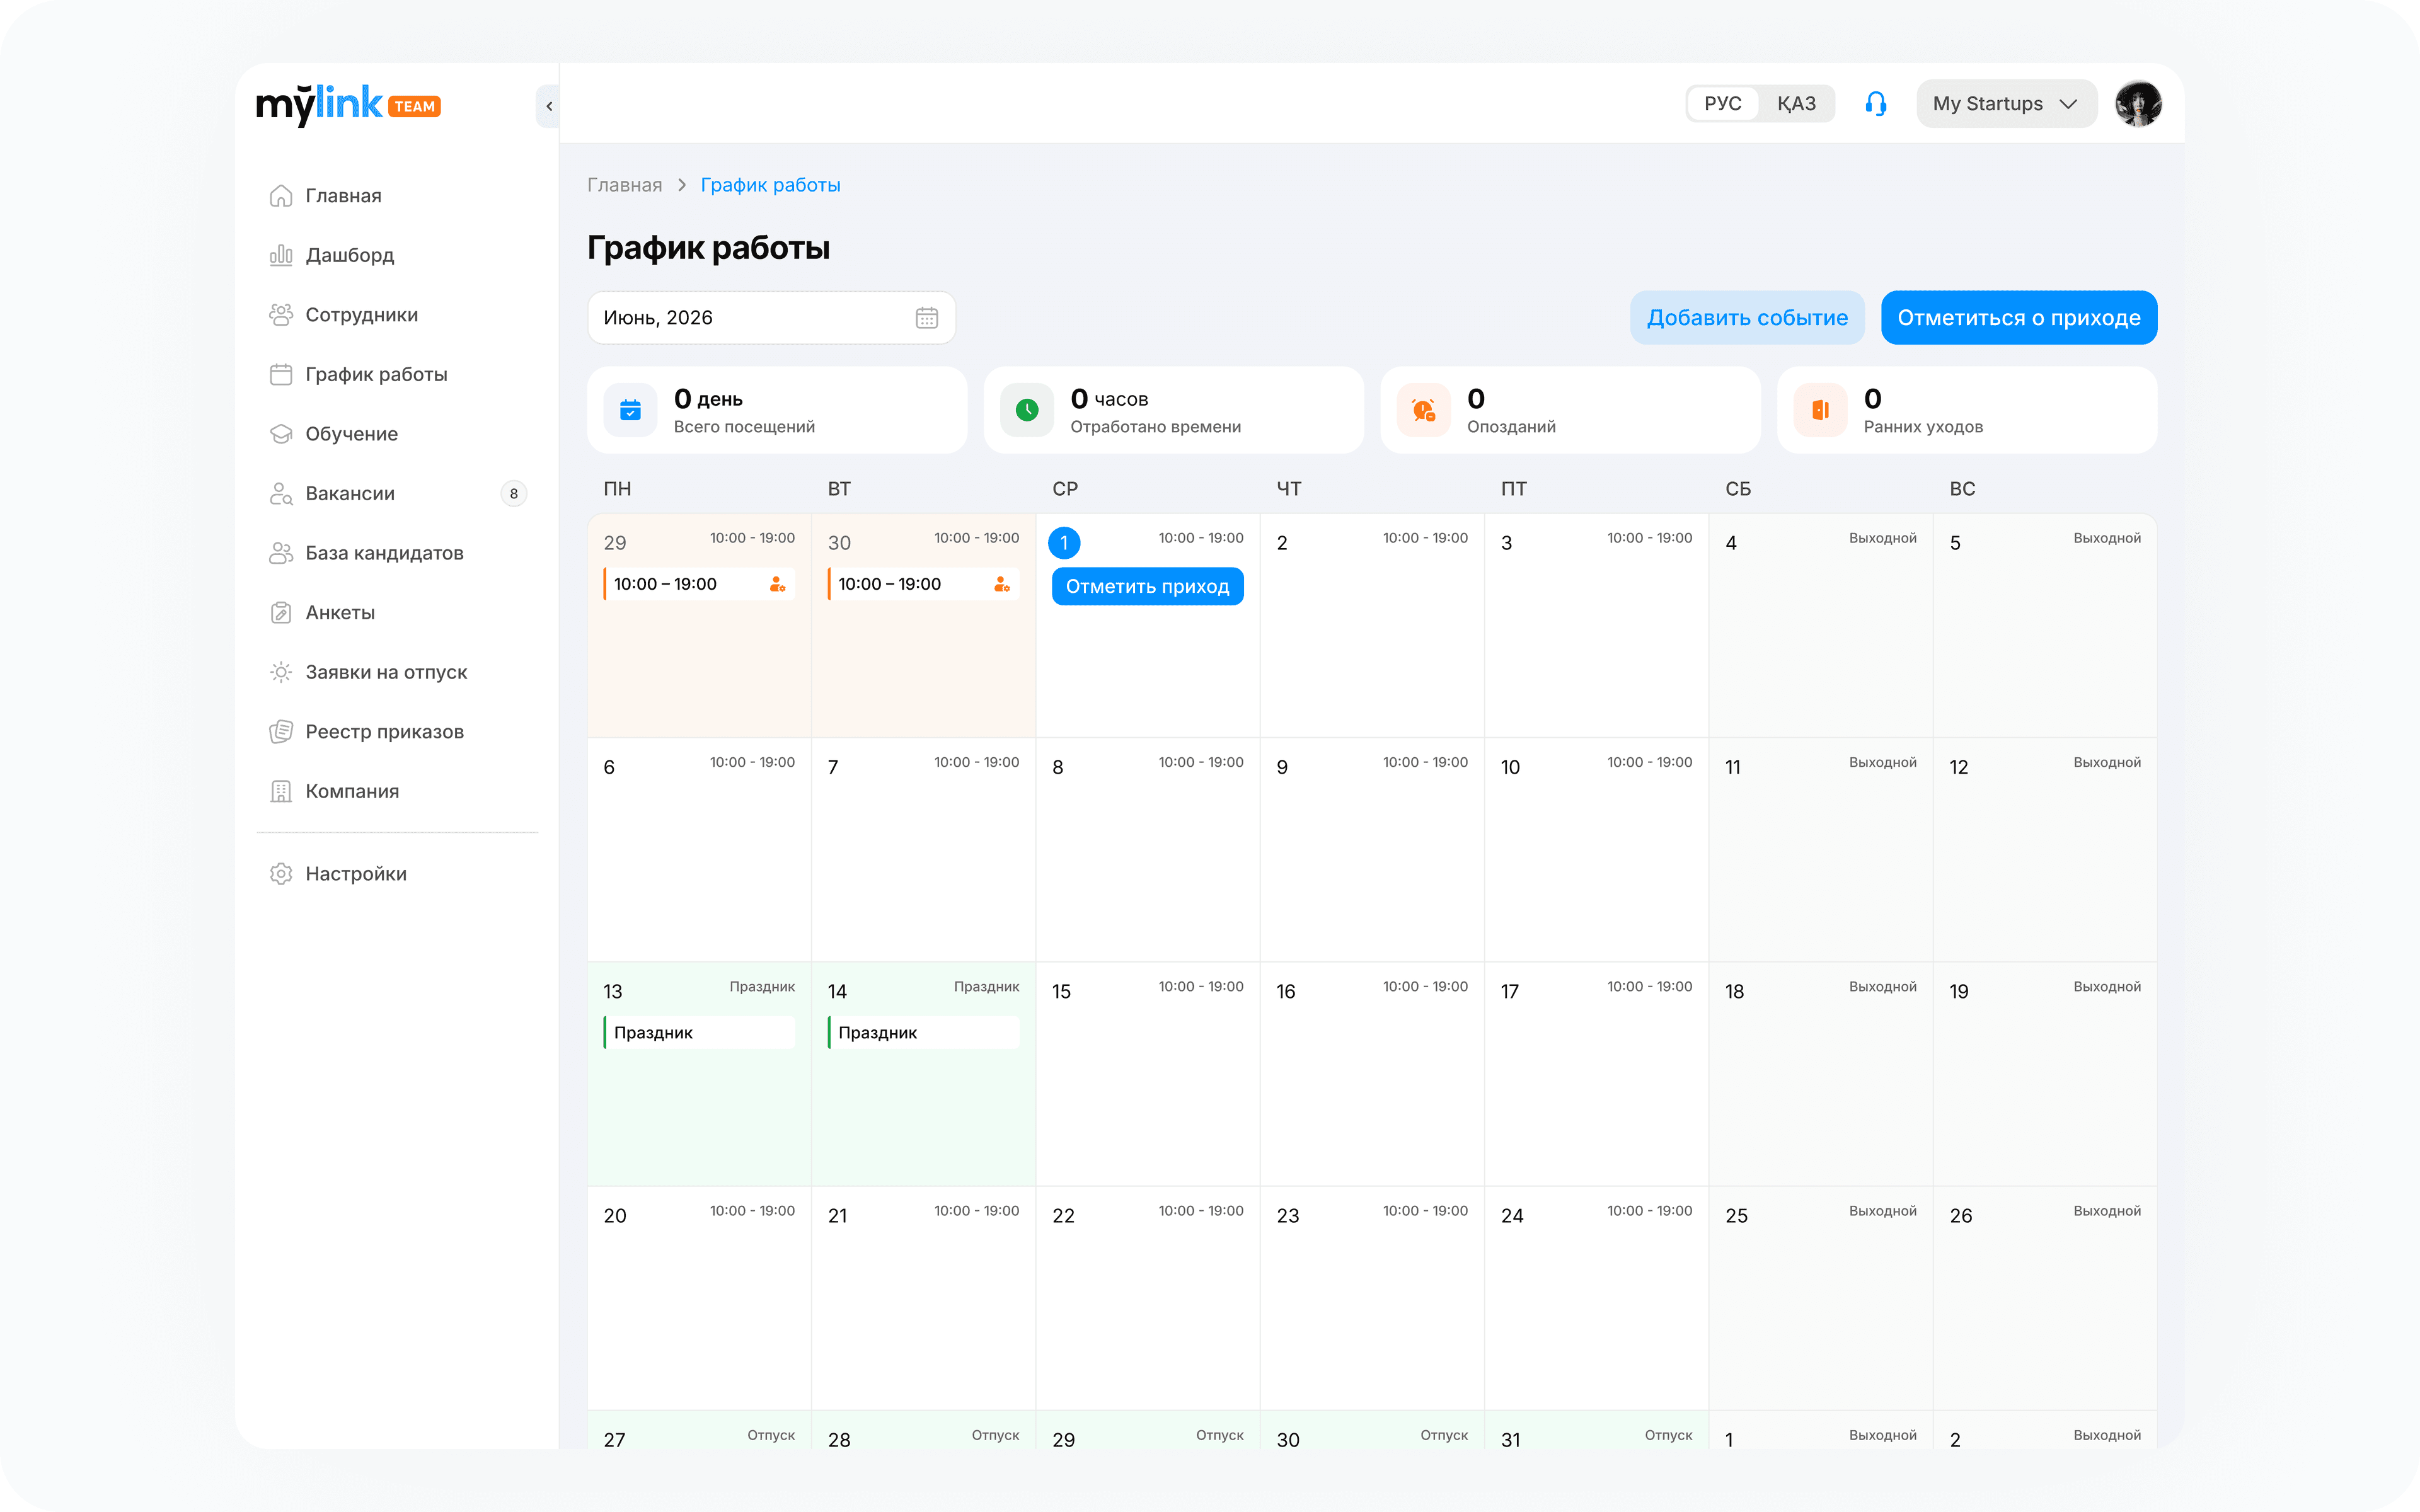Select calendar day 12 Выходной
The width and height of the screenshot is (2420, 1512).
coord(2045,850)
